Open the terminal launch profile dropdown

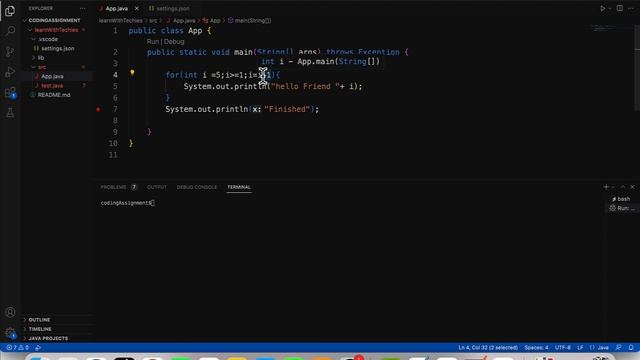(613, 187)
